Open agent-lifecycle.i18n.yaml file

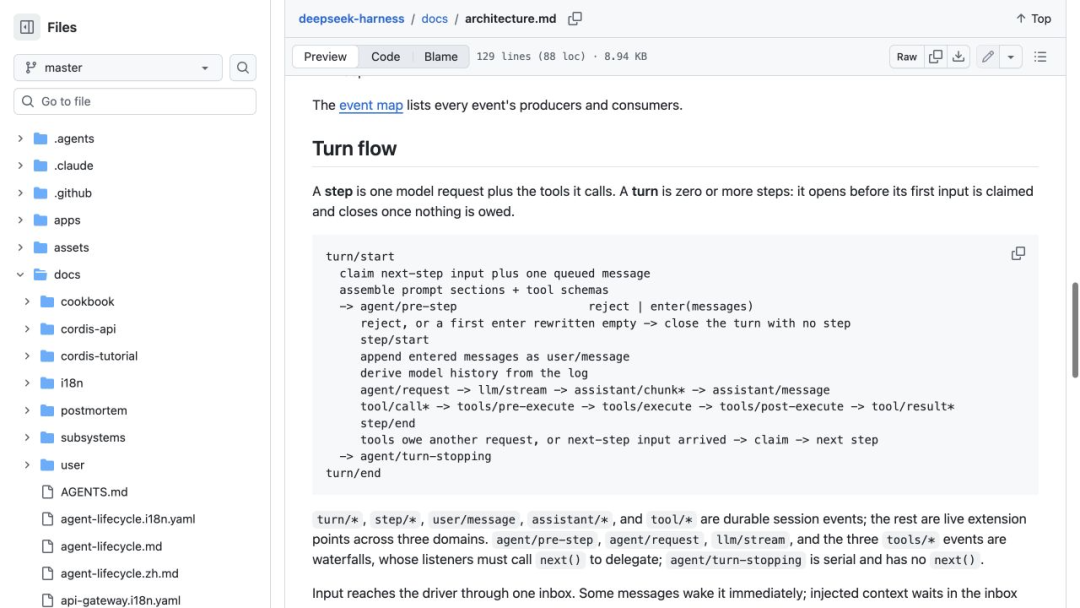click(x=127, y=519)
